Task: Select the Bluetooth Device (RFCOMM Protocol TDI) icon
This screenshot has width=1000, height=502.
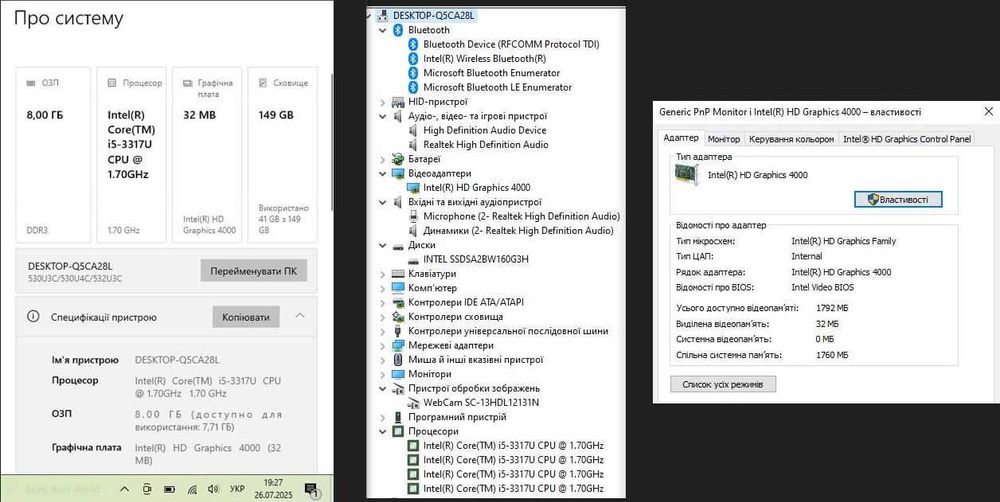Action: coord(413,44)
